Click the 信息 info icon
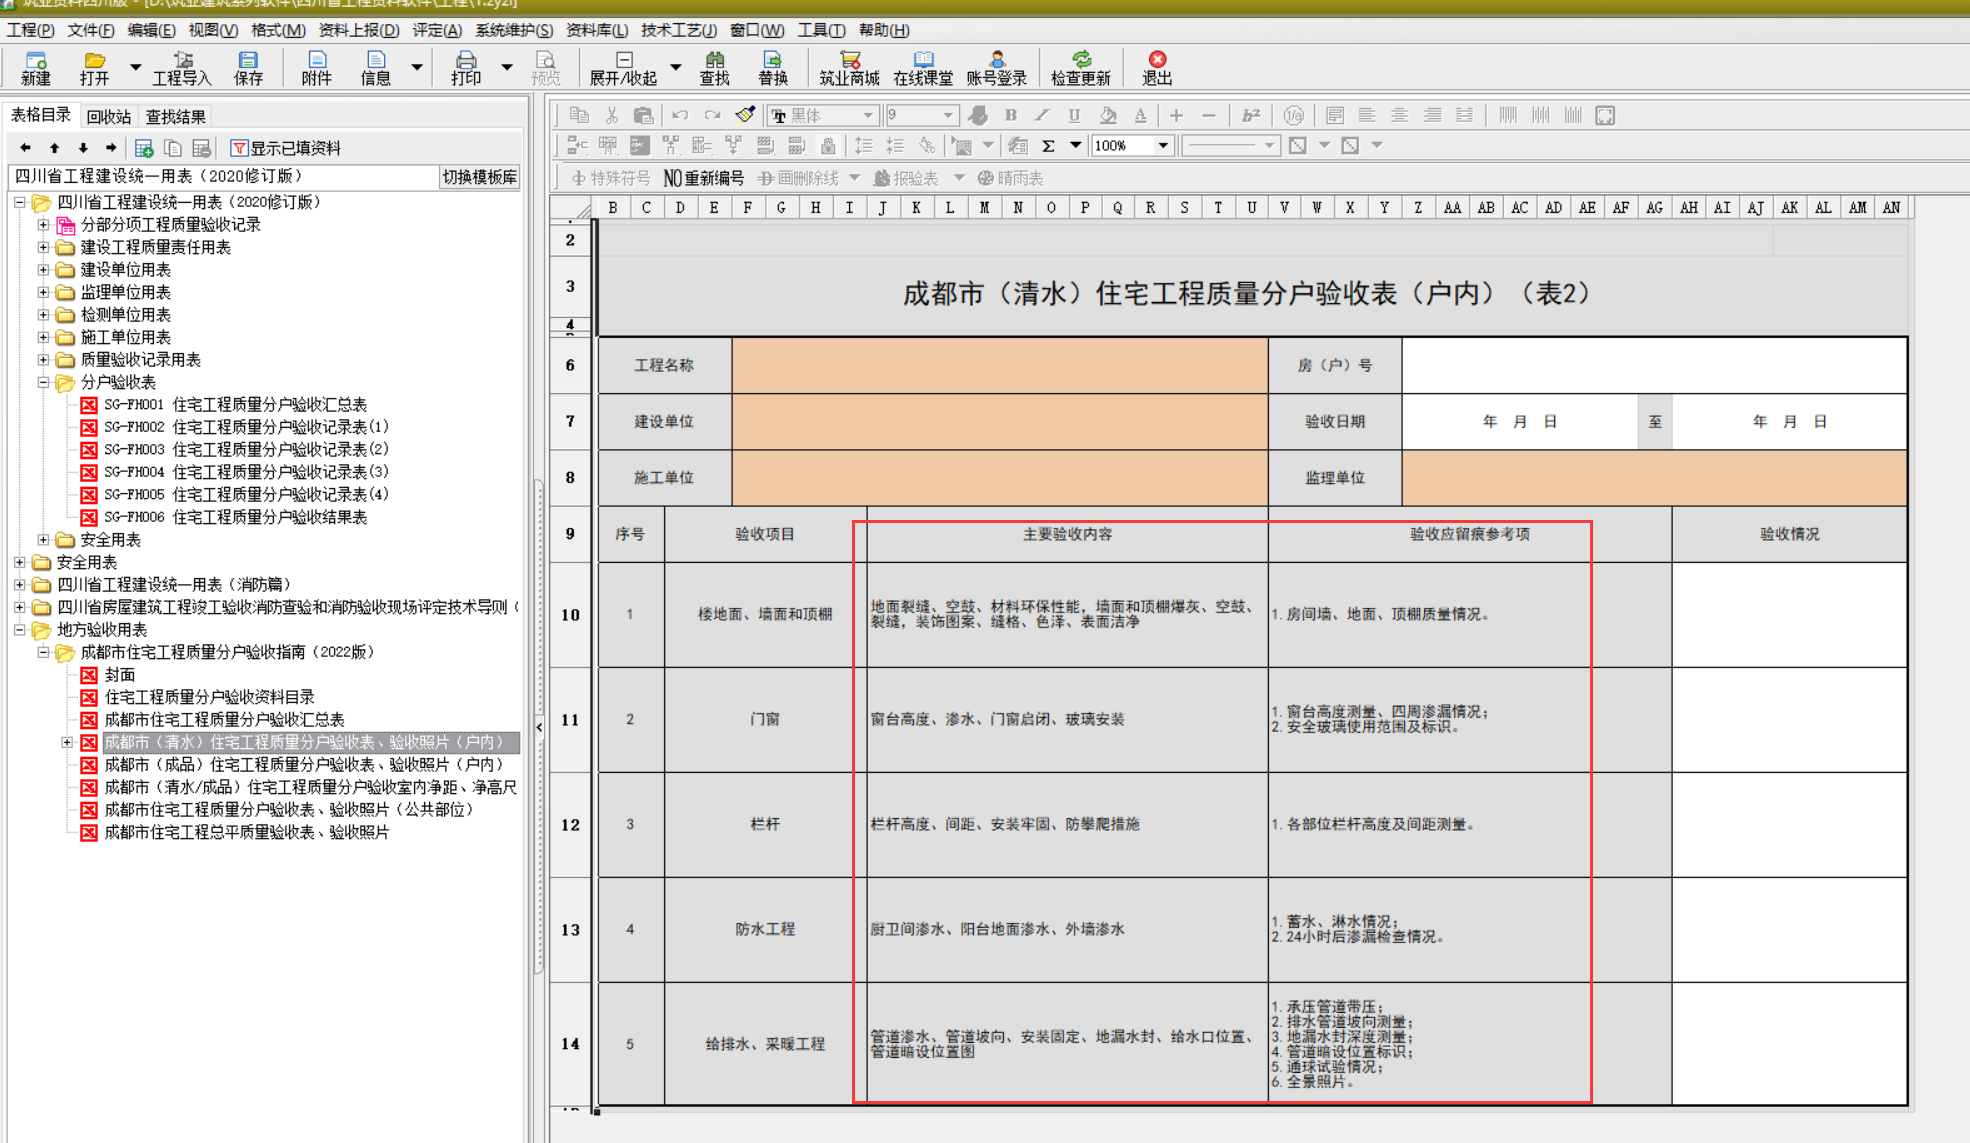Screen dimensions: 1970x1143 [375, 68]
